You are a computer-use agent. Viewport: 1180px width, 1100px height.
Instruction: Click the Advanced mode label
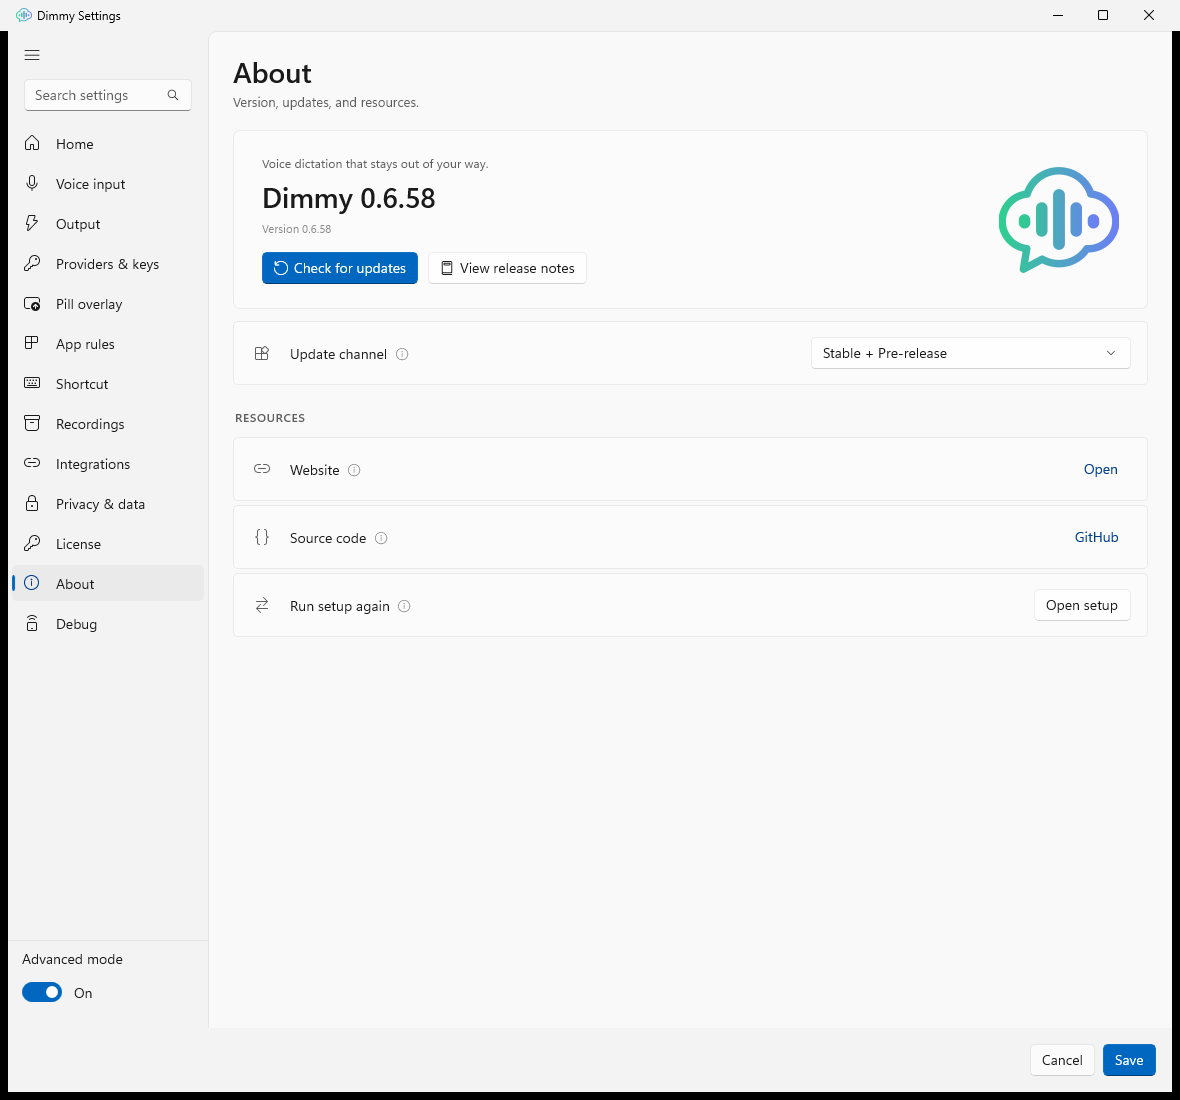pos(72,959)
